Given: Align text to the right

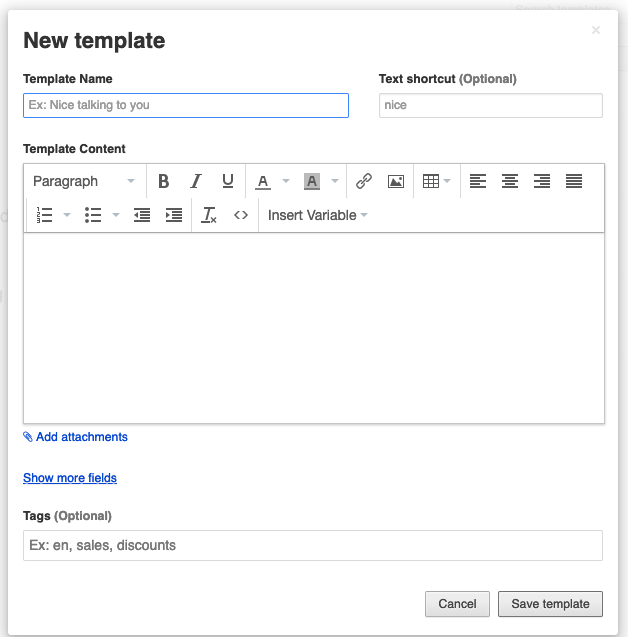Looking at the screenshot, I should click(x=542, y=181).
